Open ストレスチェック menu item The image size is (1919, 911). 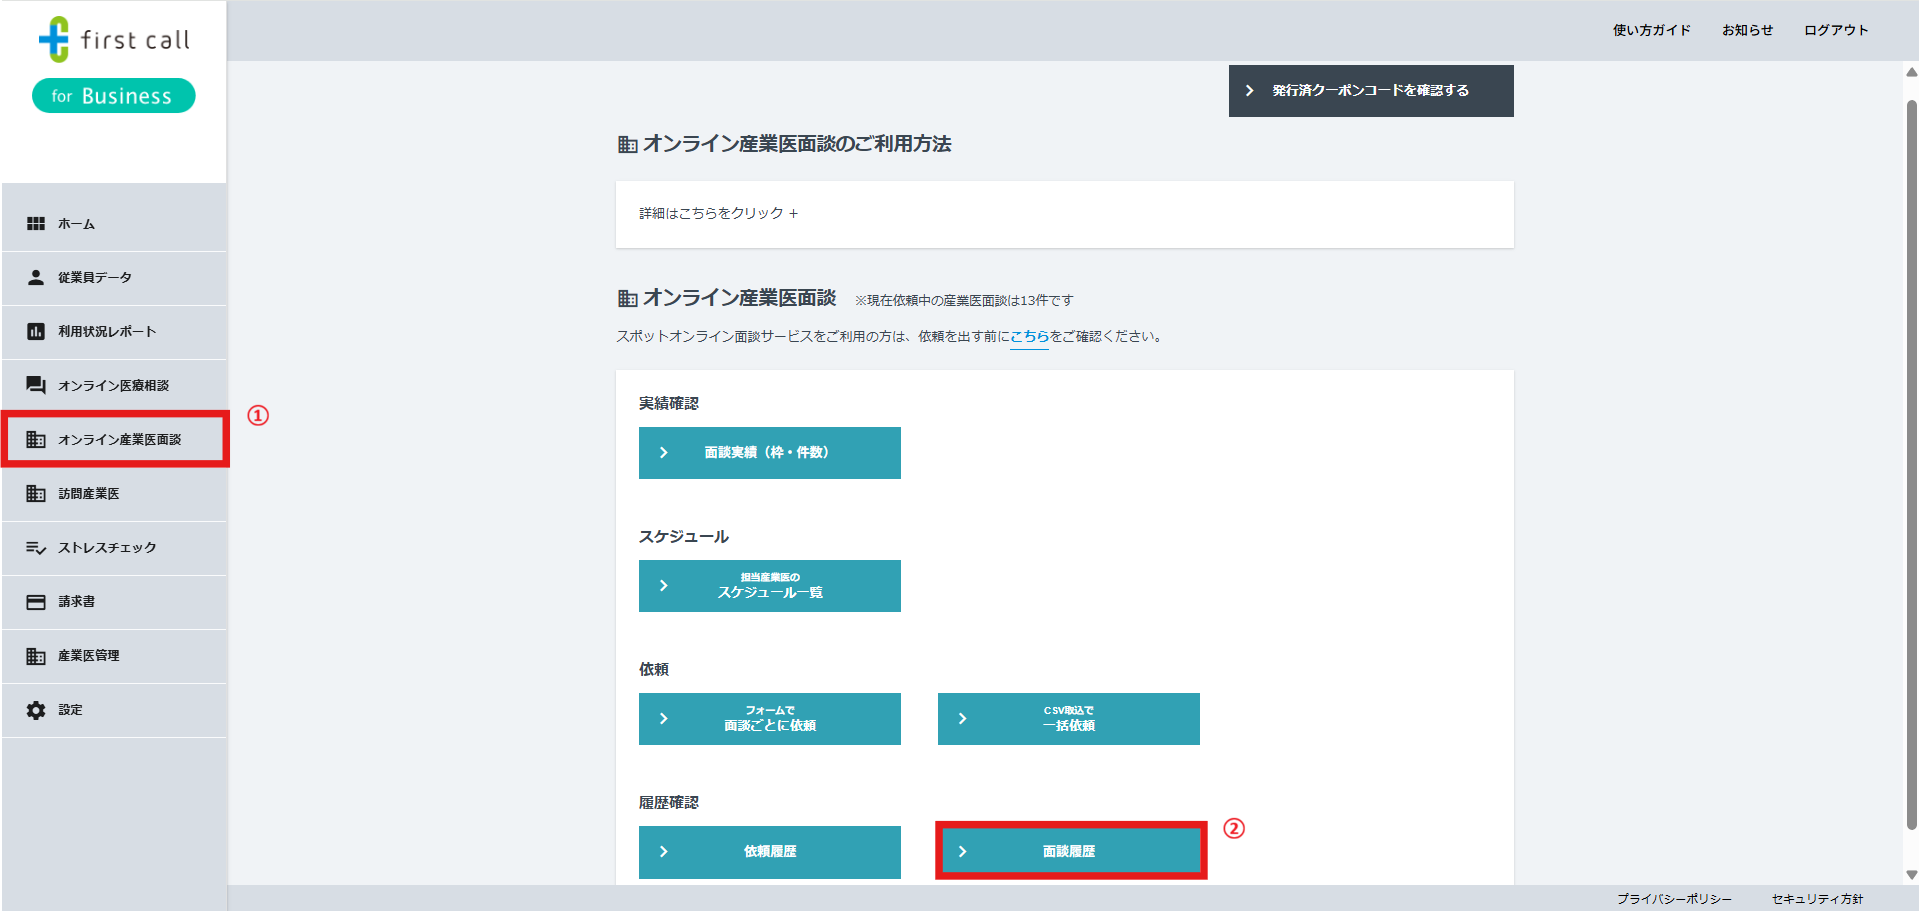[114, 548]
